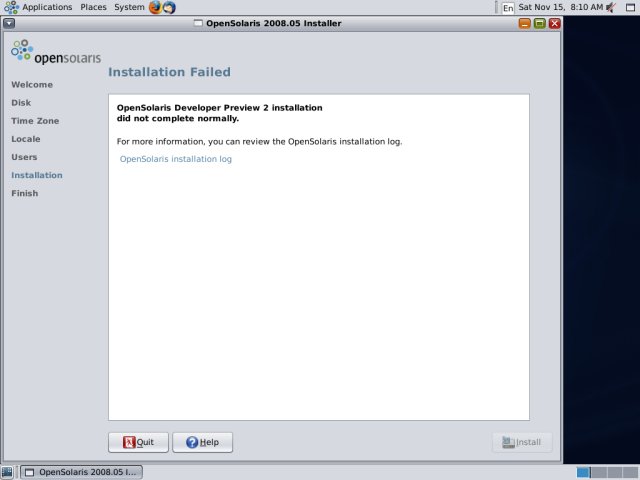The width and height of the screenshot is (640, 480).
Task: Click the muted volume icon
Action: (611, 7)
